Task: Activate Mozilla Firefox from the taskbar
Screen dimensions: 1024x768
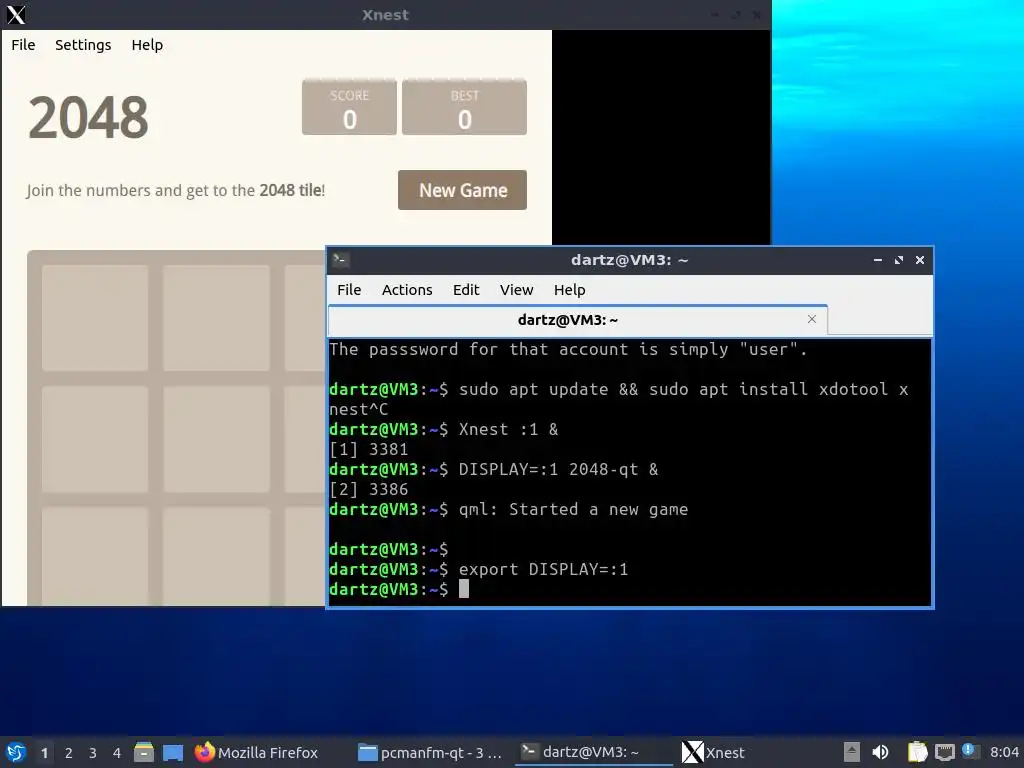Action: [x=257, y=752]
